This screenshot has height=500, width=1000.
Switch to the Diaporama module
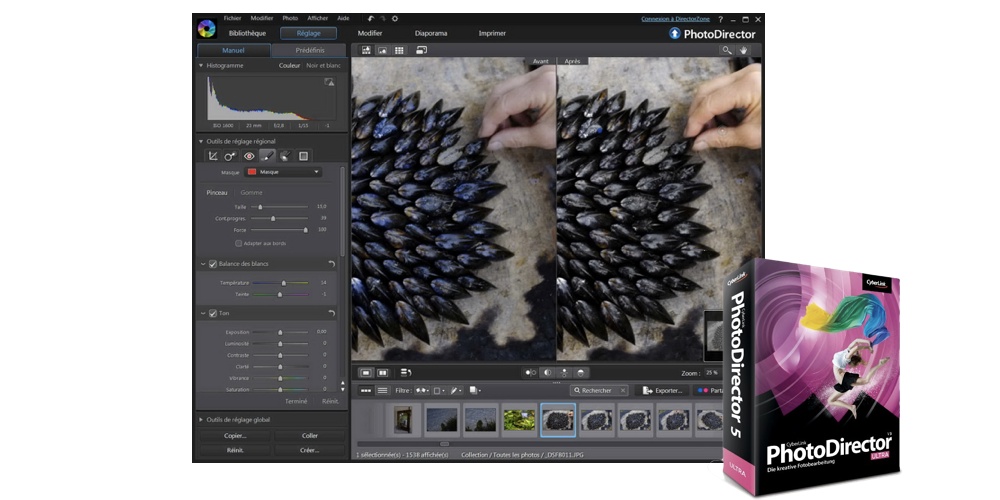[x=431, y=33]
